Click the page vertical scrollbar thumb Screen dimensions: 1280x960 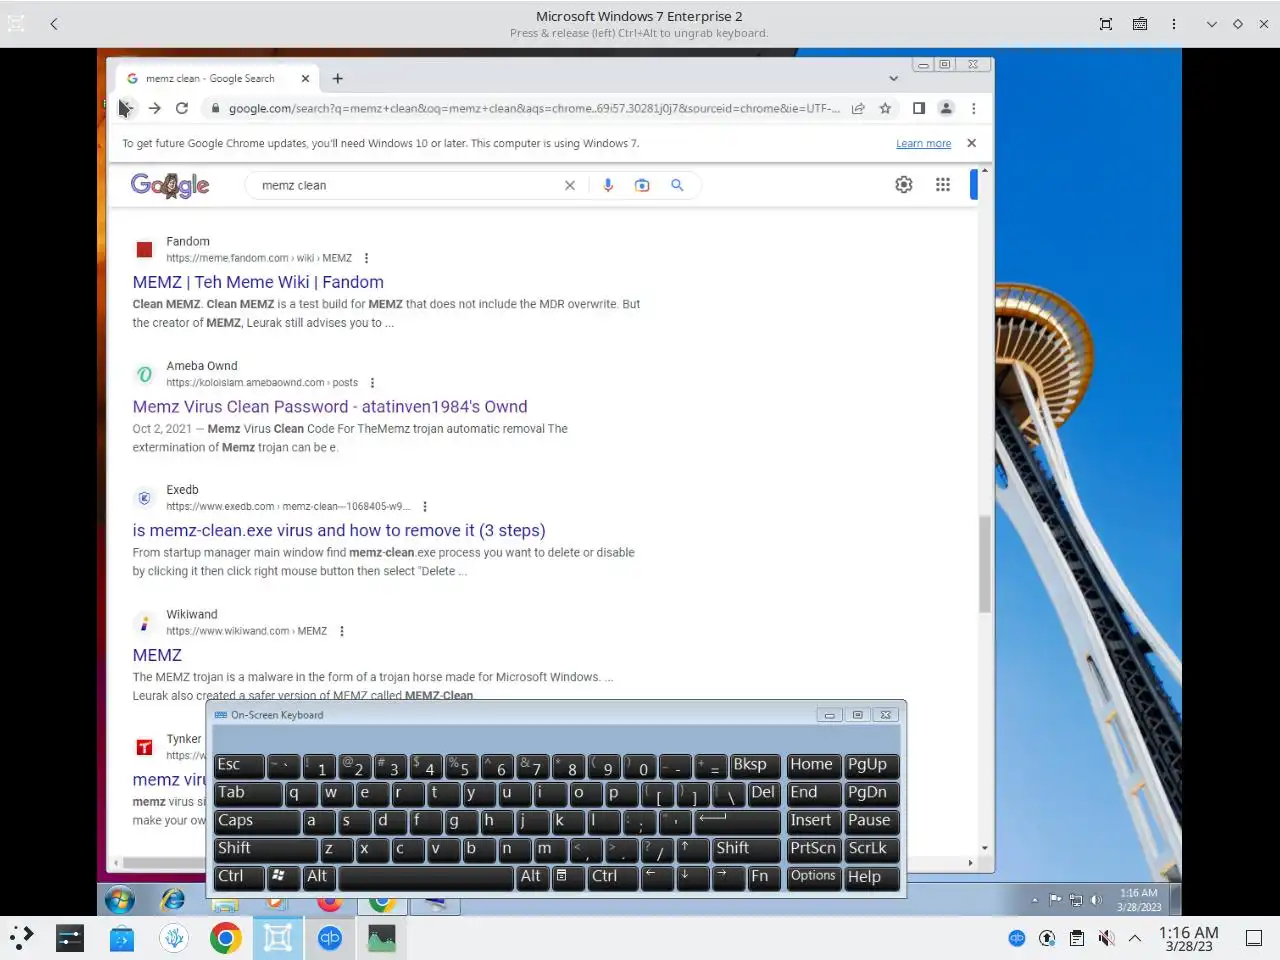[x=985, y=565]
